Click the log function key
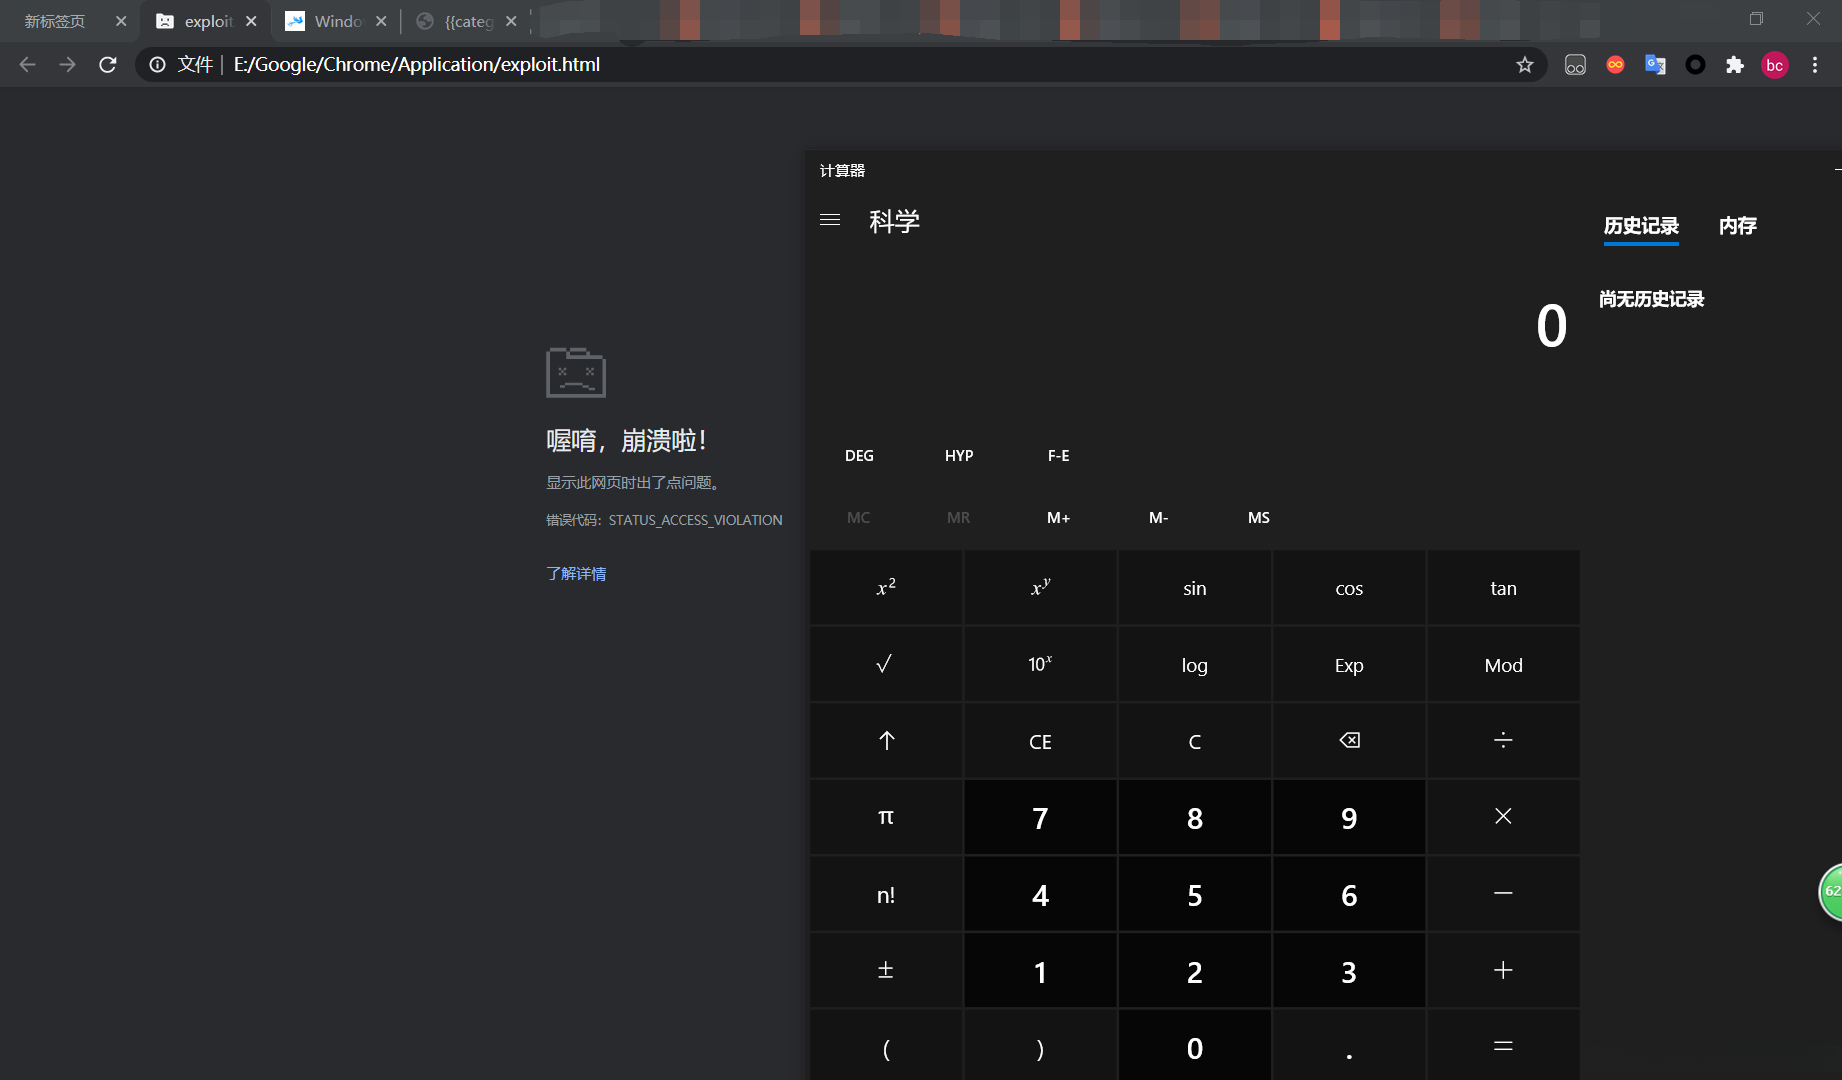Viewport: 1842px width, 1080px height. click(x=1194, y=664)
